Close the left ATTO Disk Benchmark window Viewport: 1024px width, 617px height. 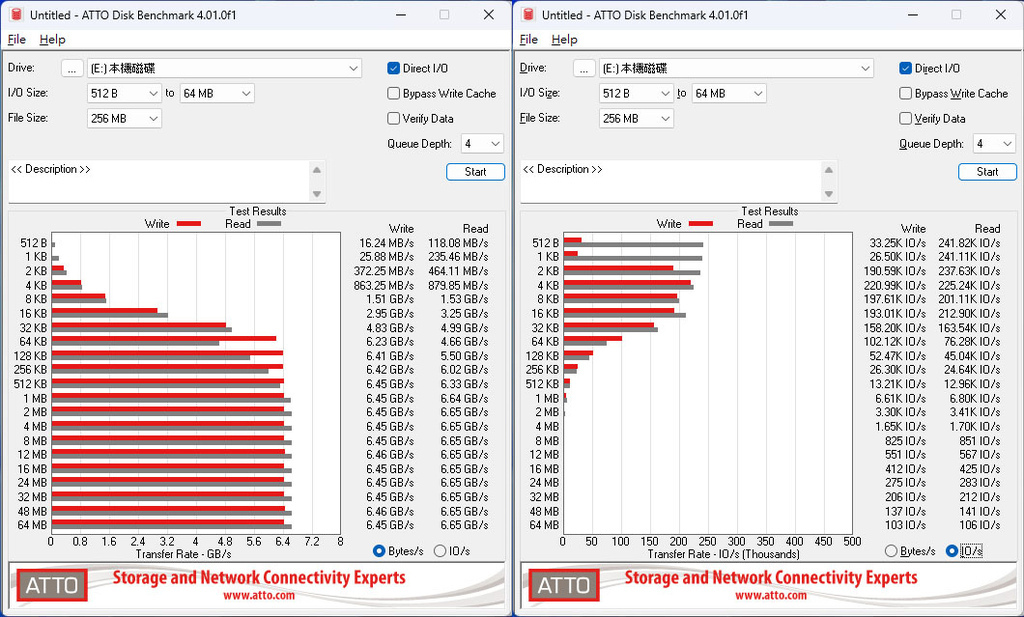click(x=488, y=14)
